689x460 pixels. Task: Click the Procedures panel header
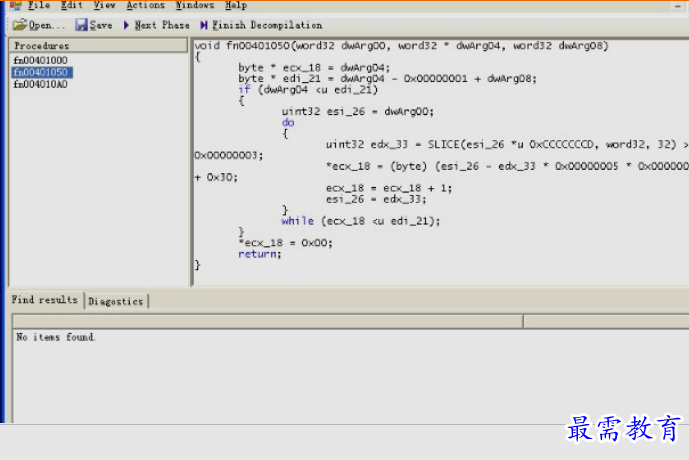98,46
